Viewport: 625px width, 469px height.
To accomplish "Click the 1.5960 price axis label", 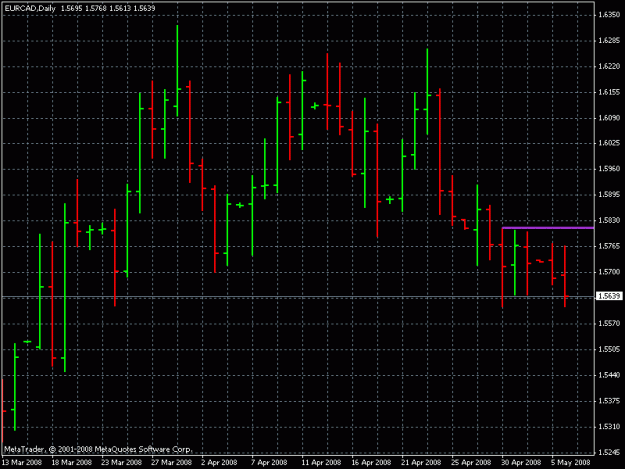I will pos(609,169).
